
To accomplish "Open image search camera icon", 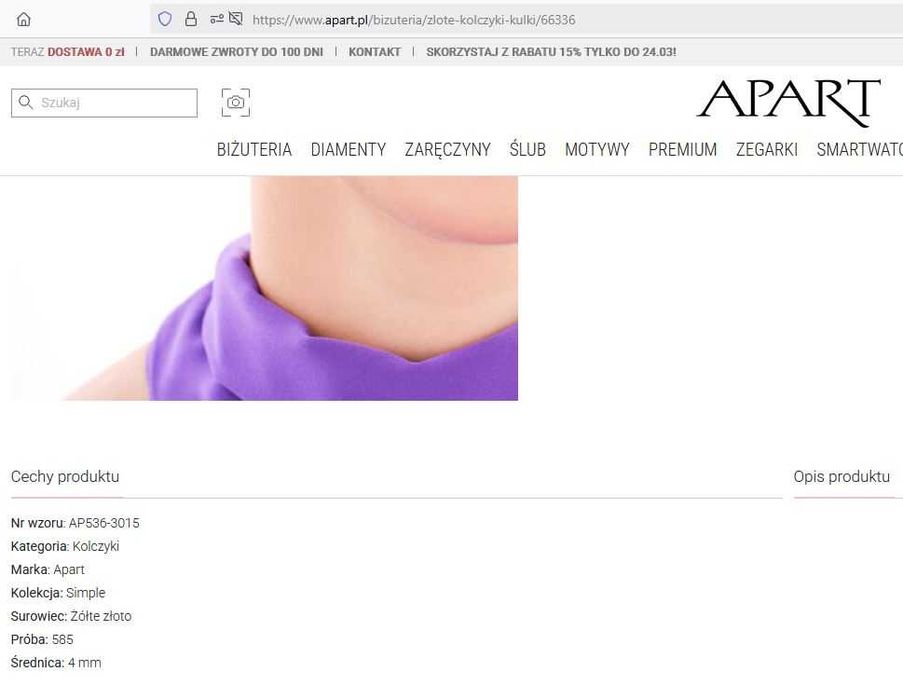I will pyautogui.click(x=236, y=102).
